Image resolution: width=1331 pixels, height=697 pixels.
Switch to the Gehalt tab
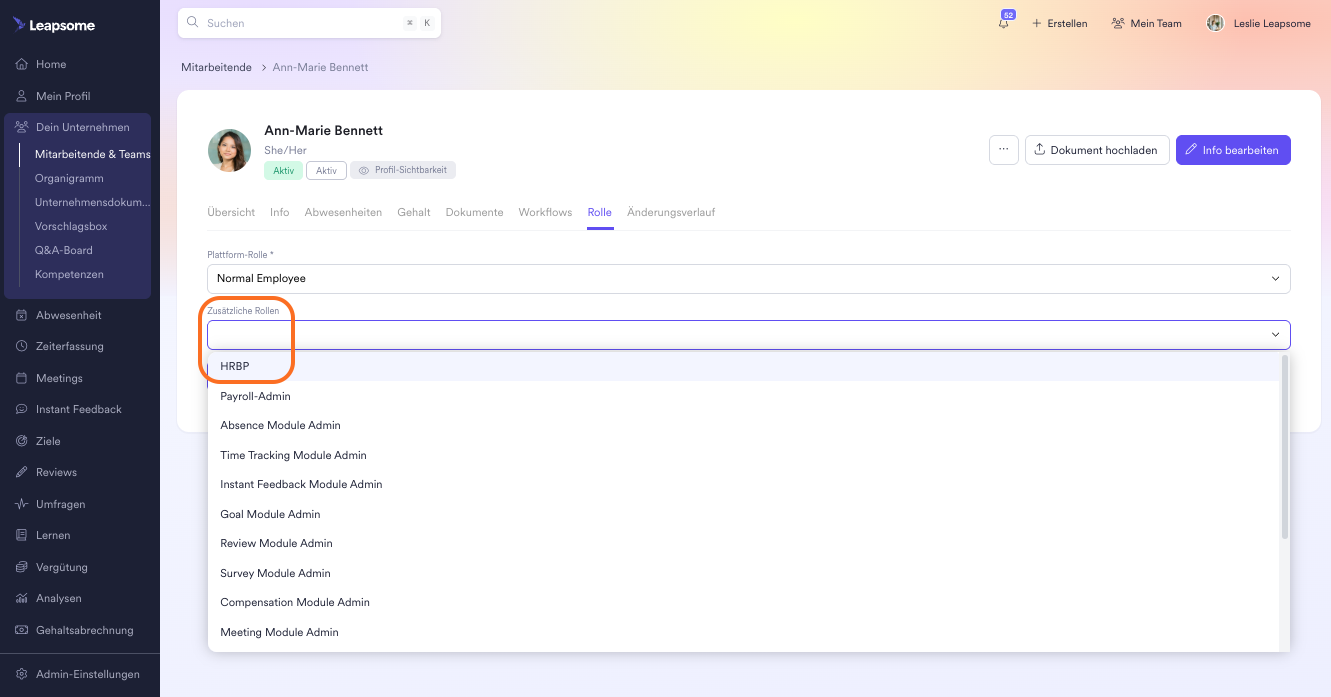[414, 212]
